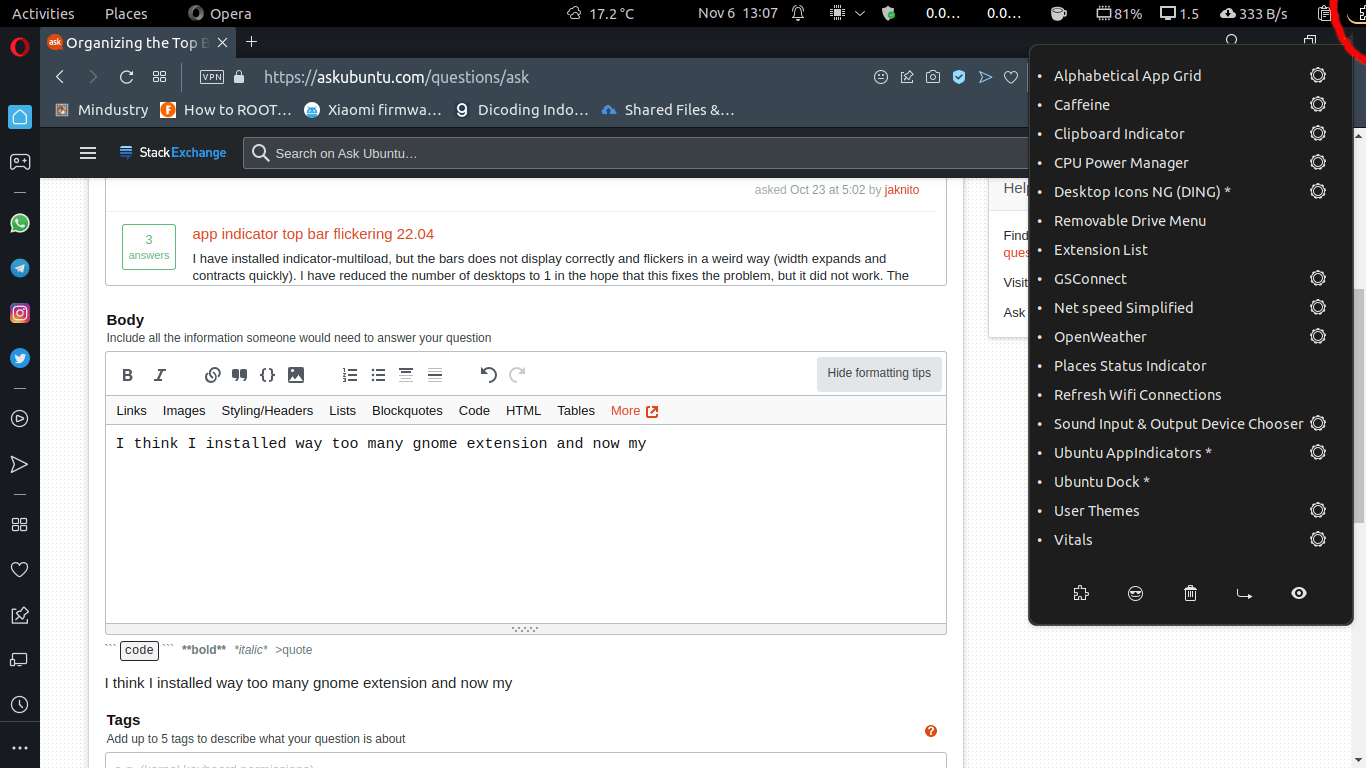Toggle extension visibility with the eye icon
This screenshot has height=768, width=1366.
[x=1298, y=593]
